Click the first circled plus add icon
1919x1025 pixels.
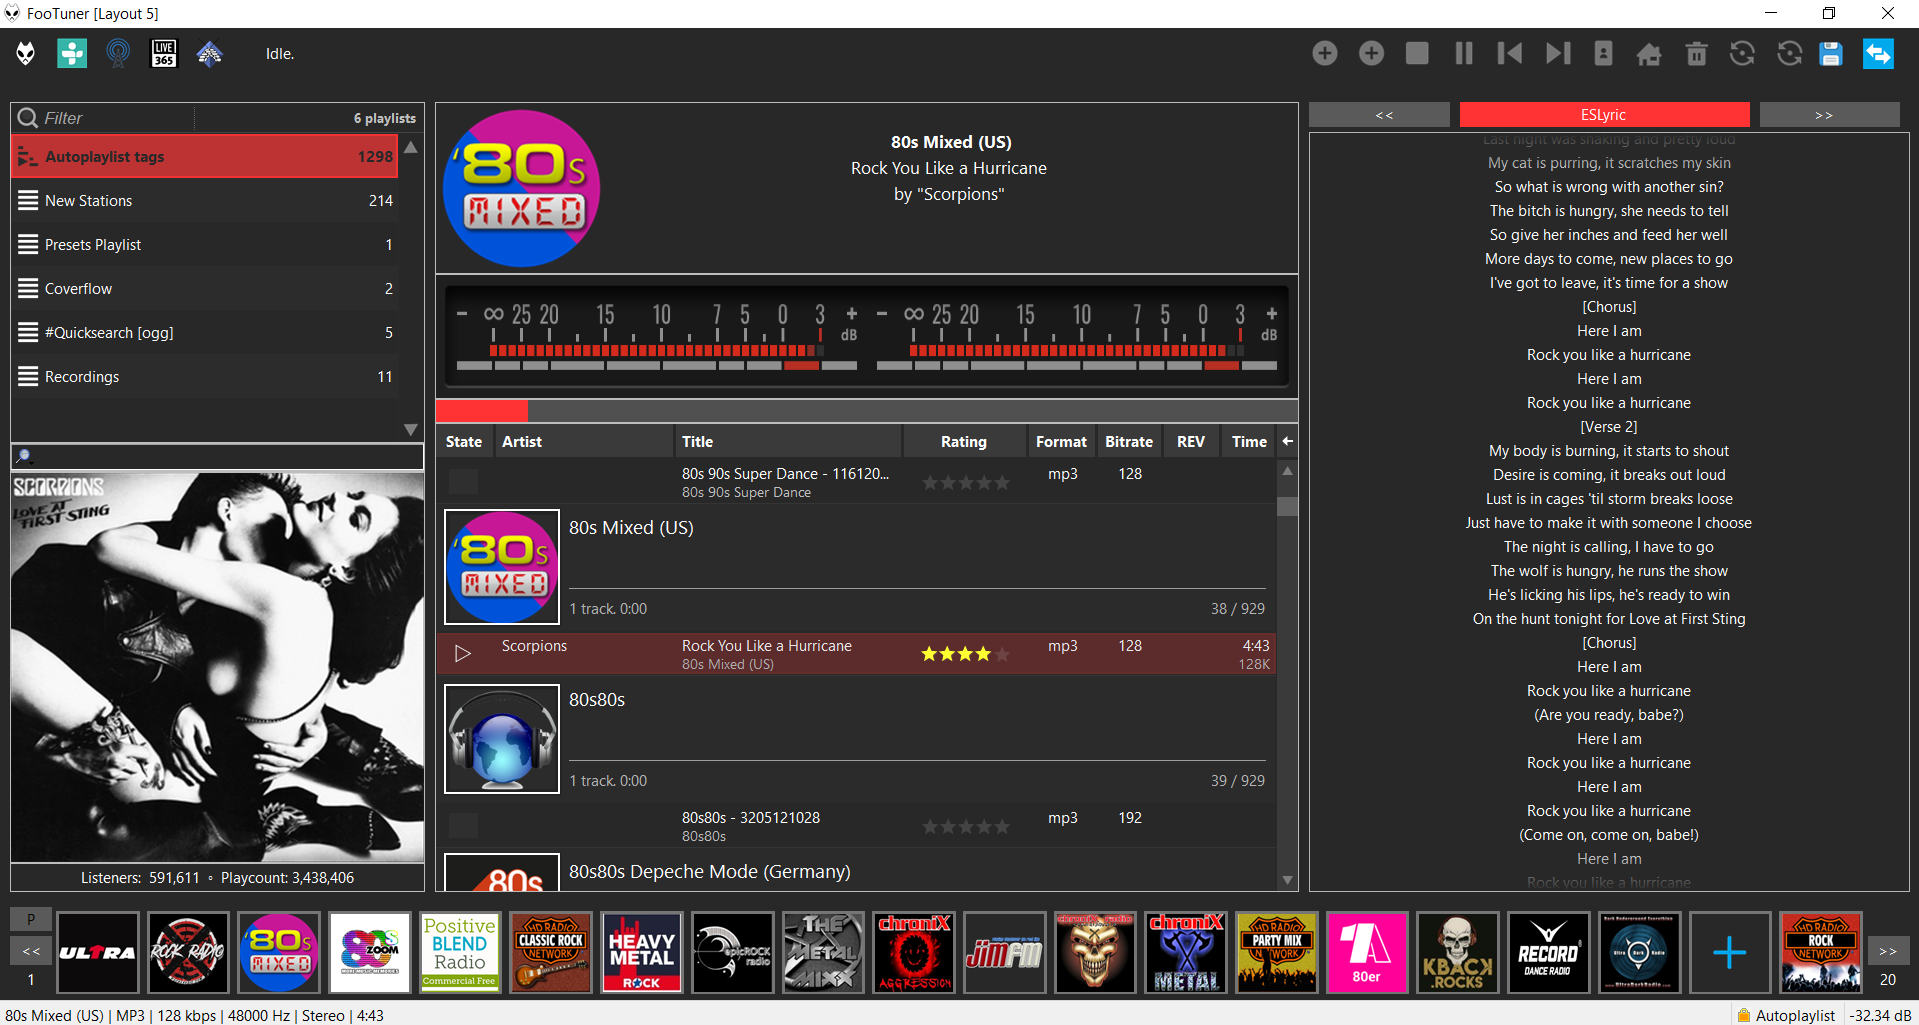click(1325, 53)
